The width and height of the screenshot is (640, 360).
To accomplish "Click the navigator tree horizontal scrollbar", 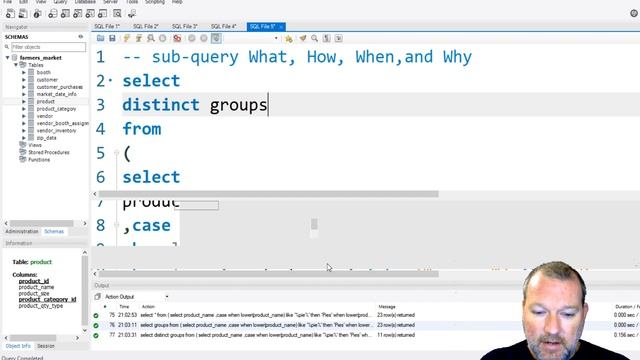I will [x=42, y=223].
